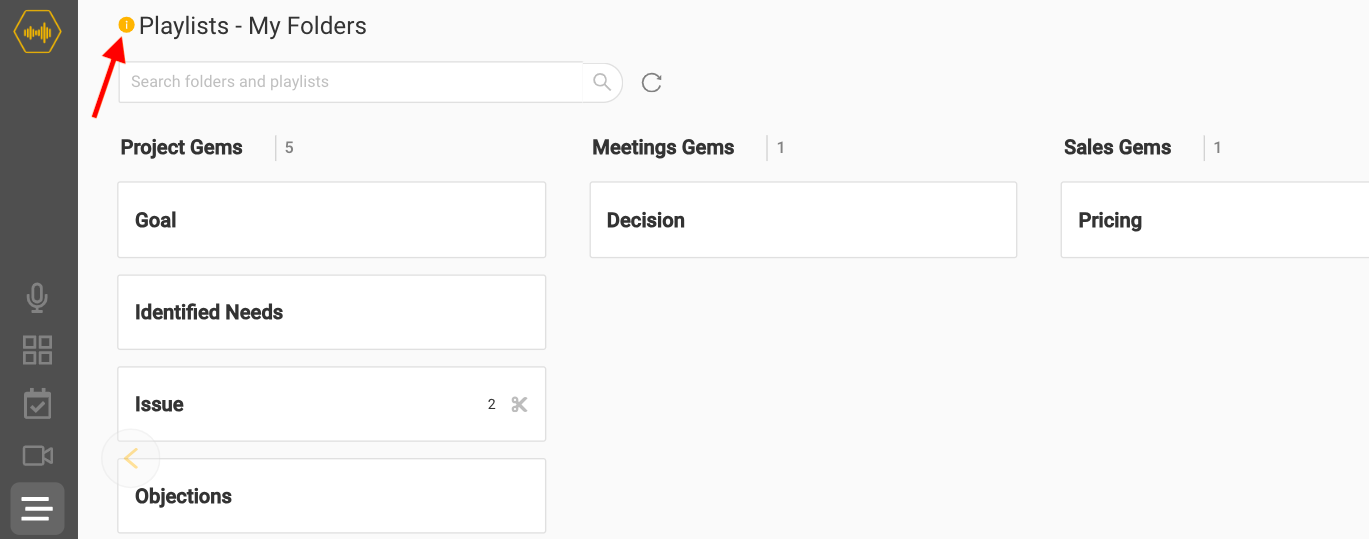This screenshot has height=539, width=1369.
Task: Select the playlists menu icon in sidebar
Action: pos(37,509)
